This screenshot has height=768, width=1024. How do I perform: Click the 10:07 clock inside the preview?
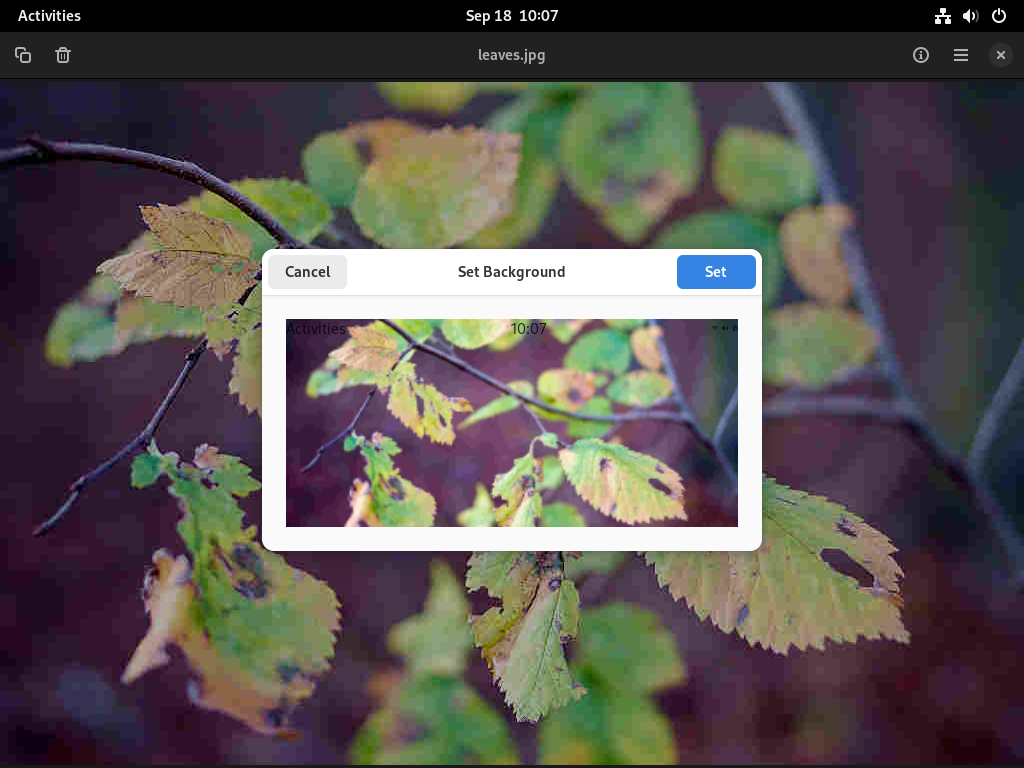[x=528, y=328]
